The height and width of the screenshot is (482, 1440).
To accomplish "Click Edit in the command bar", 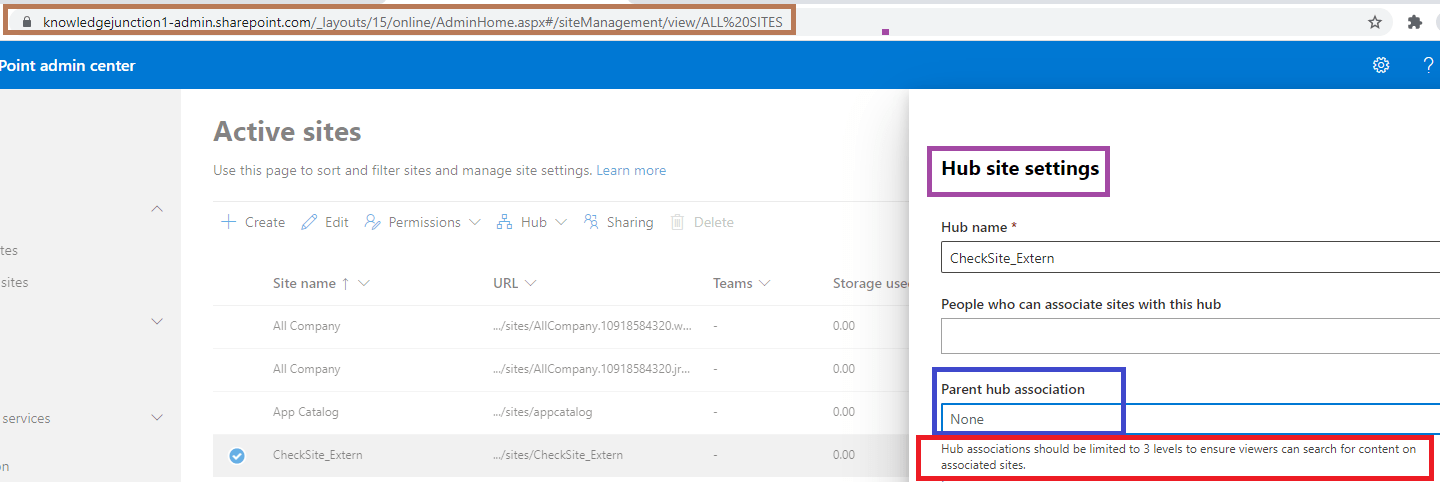I will click(x=325, y=222).
